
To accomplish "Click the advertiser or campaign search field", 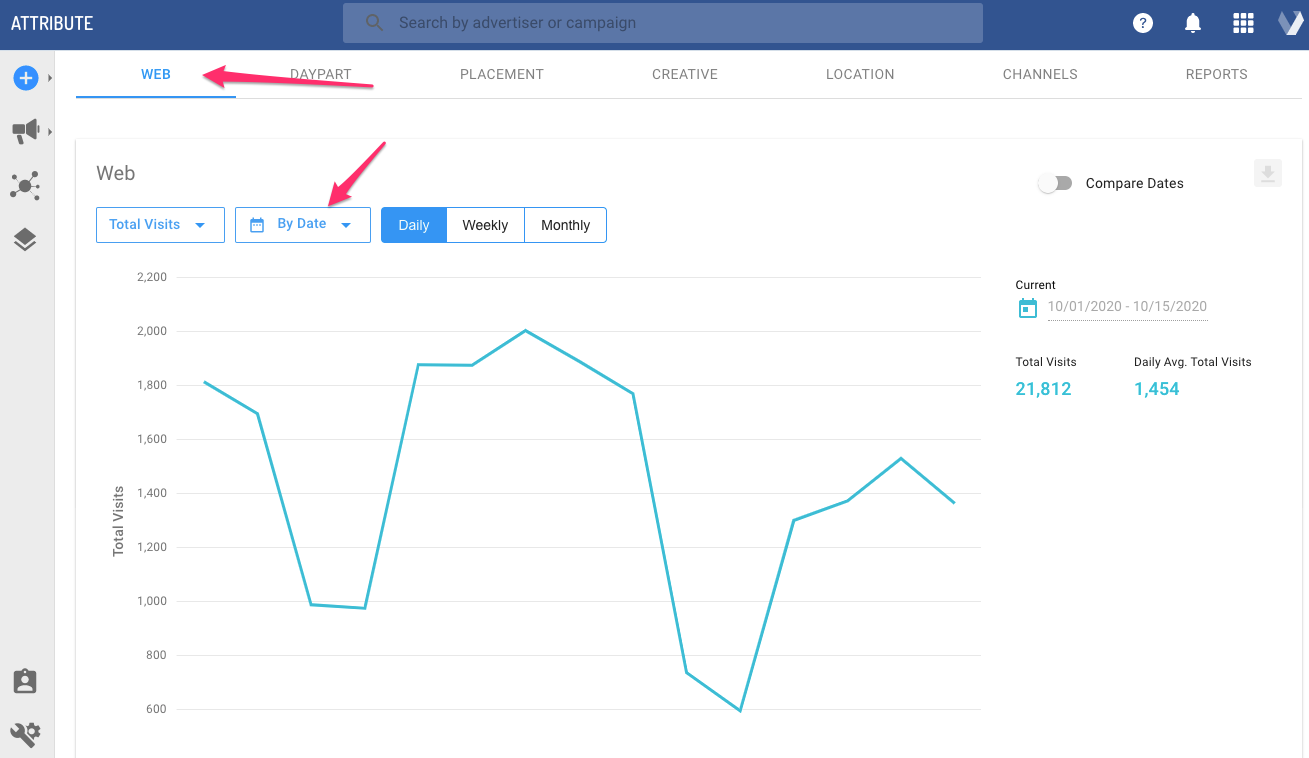I will tap(662, 23).
